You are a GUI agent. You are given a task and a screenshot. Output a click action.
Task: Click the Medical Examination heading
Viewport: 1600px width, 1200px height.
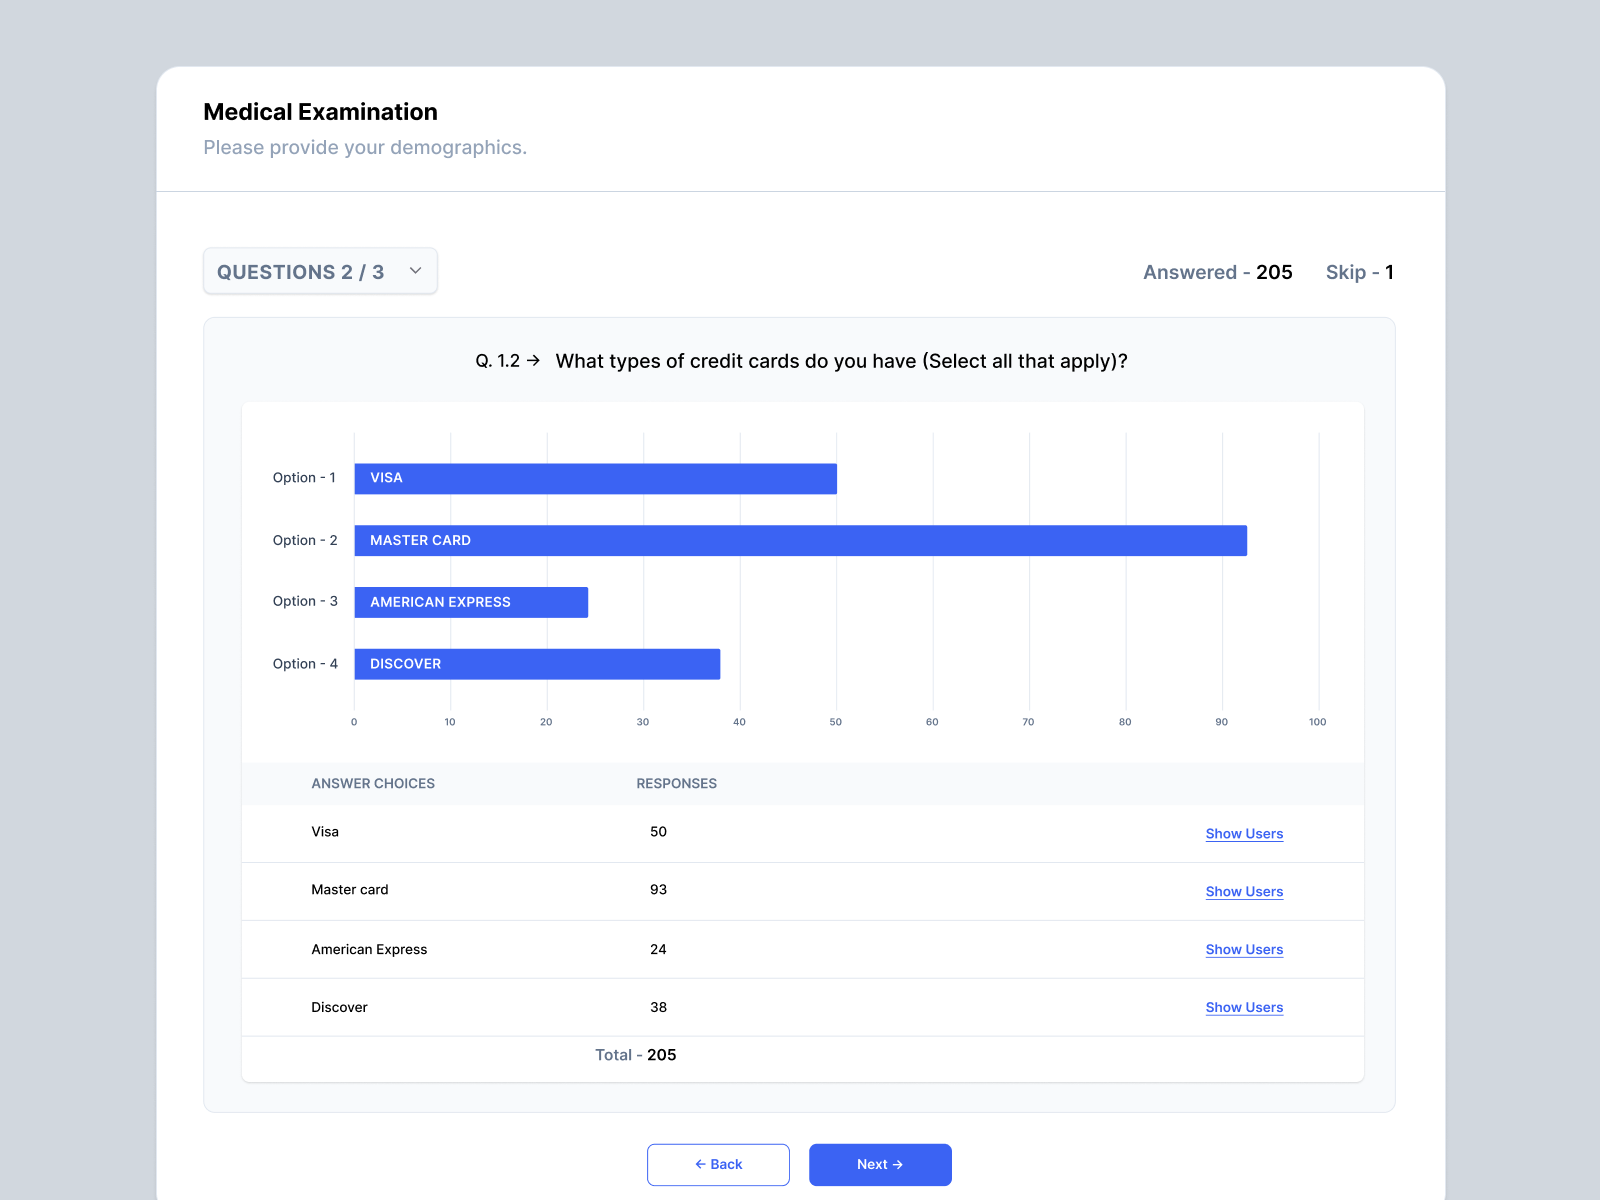tap(320, 112)
